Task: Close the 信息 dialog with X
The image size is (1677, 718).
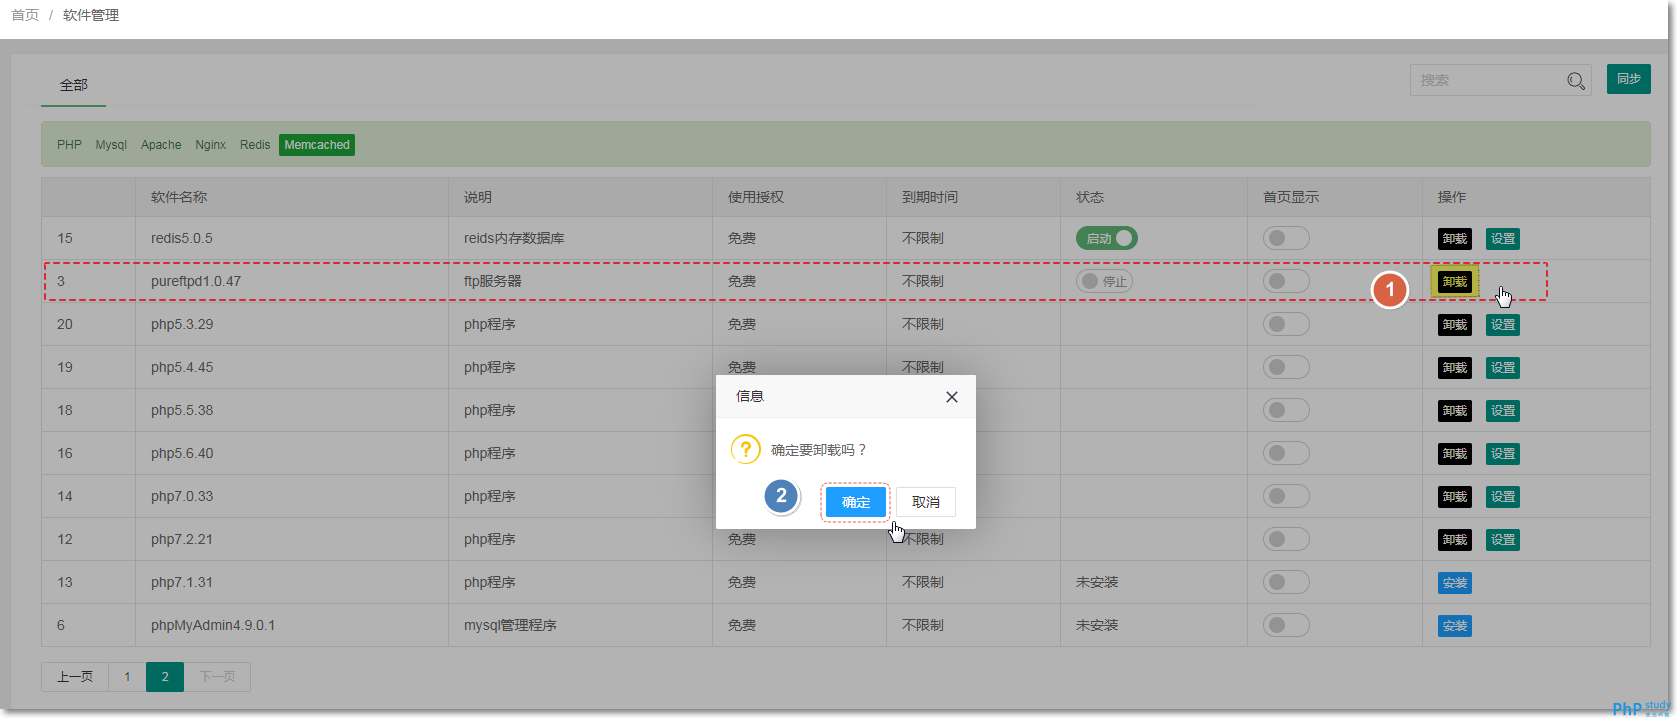Action: [951, 397]
